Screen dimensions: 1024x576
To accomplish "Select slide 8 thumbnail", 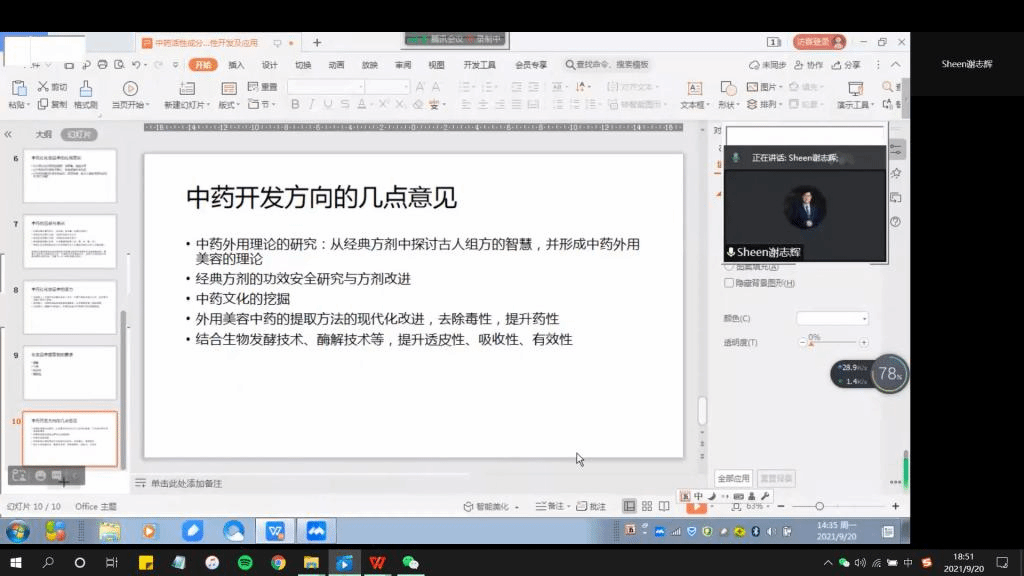I will click(70, 308).
